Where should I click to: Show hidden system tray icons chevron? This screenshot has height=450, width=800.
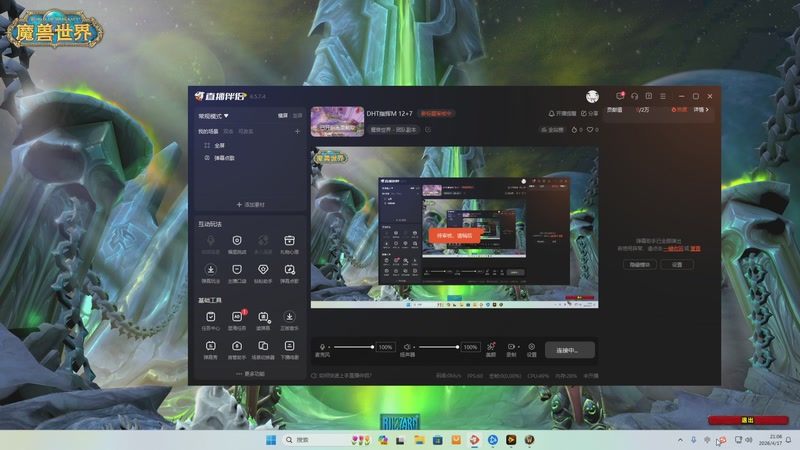point(680,440)
